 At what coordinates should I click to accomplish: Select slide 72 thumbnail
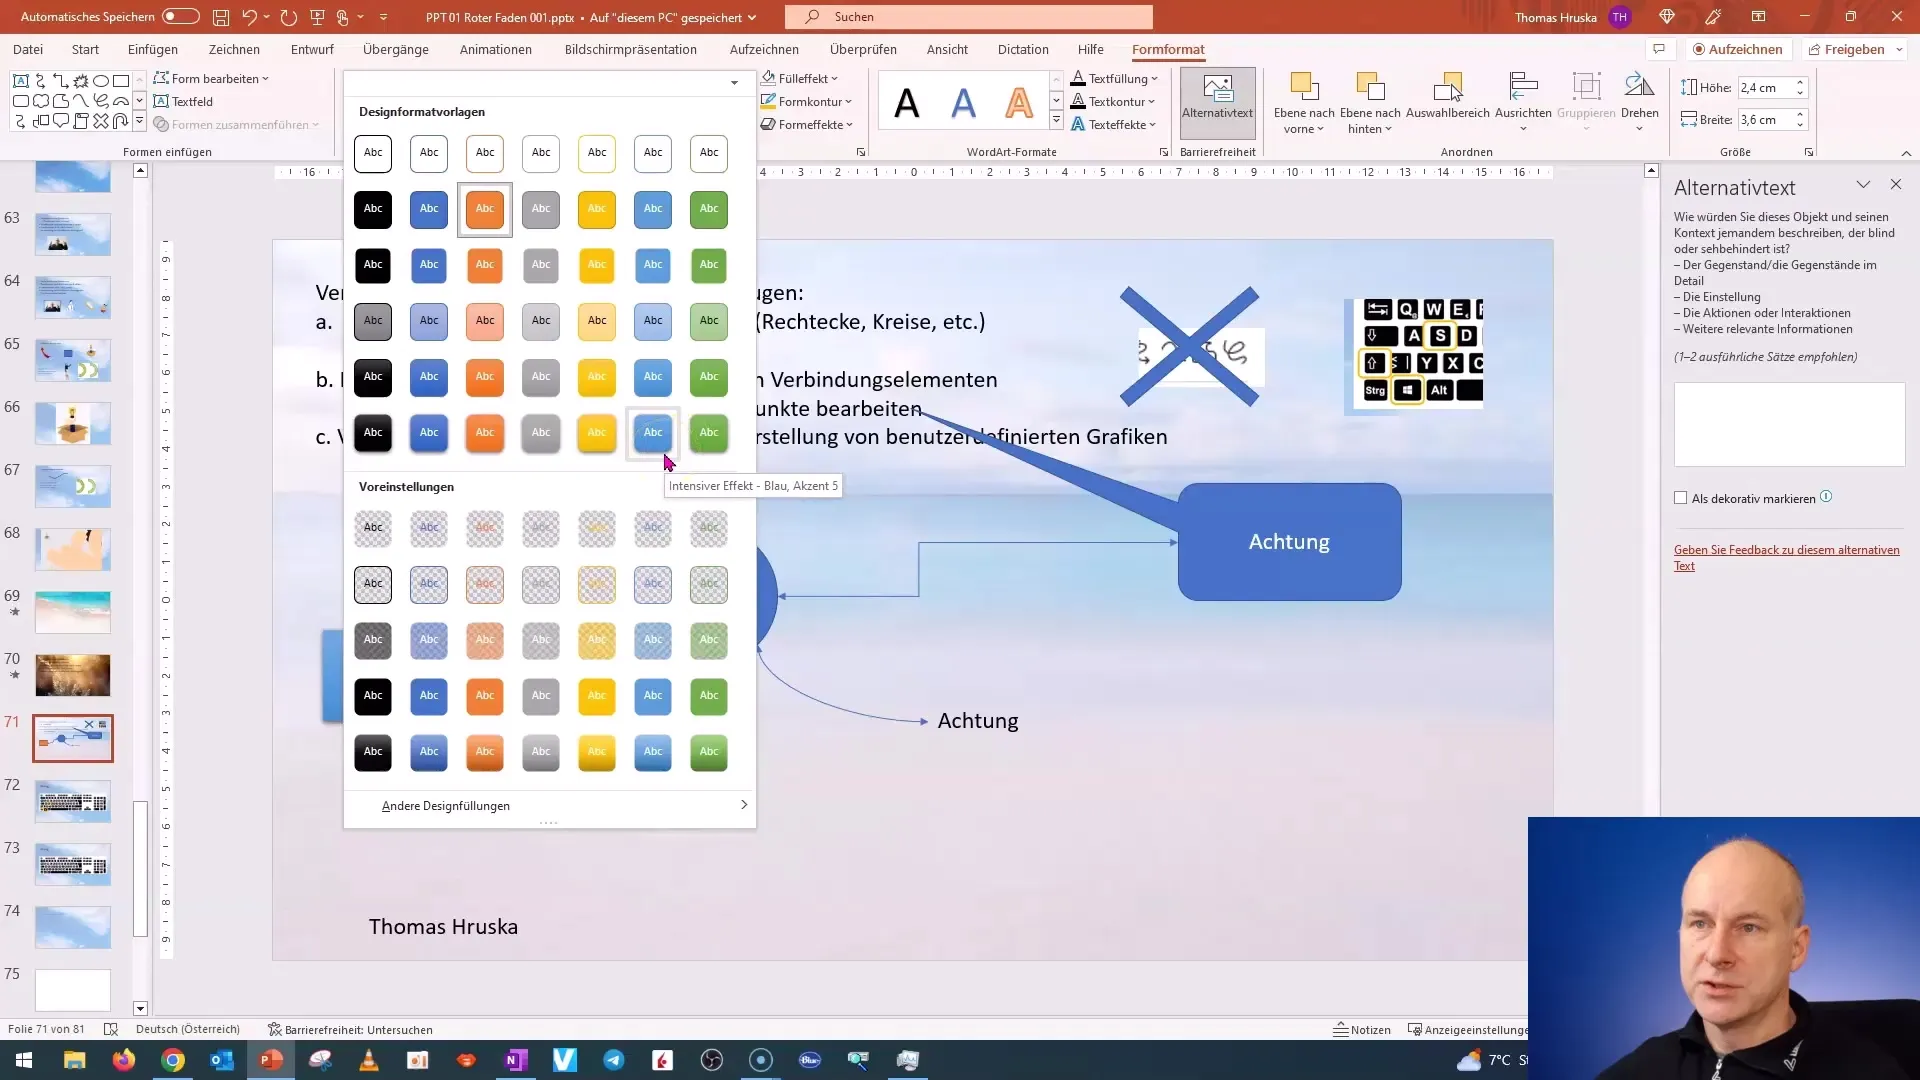[x=73, y=802]
